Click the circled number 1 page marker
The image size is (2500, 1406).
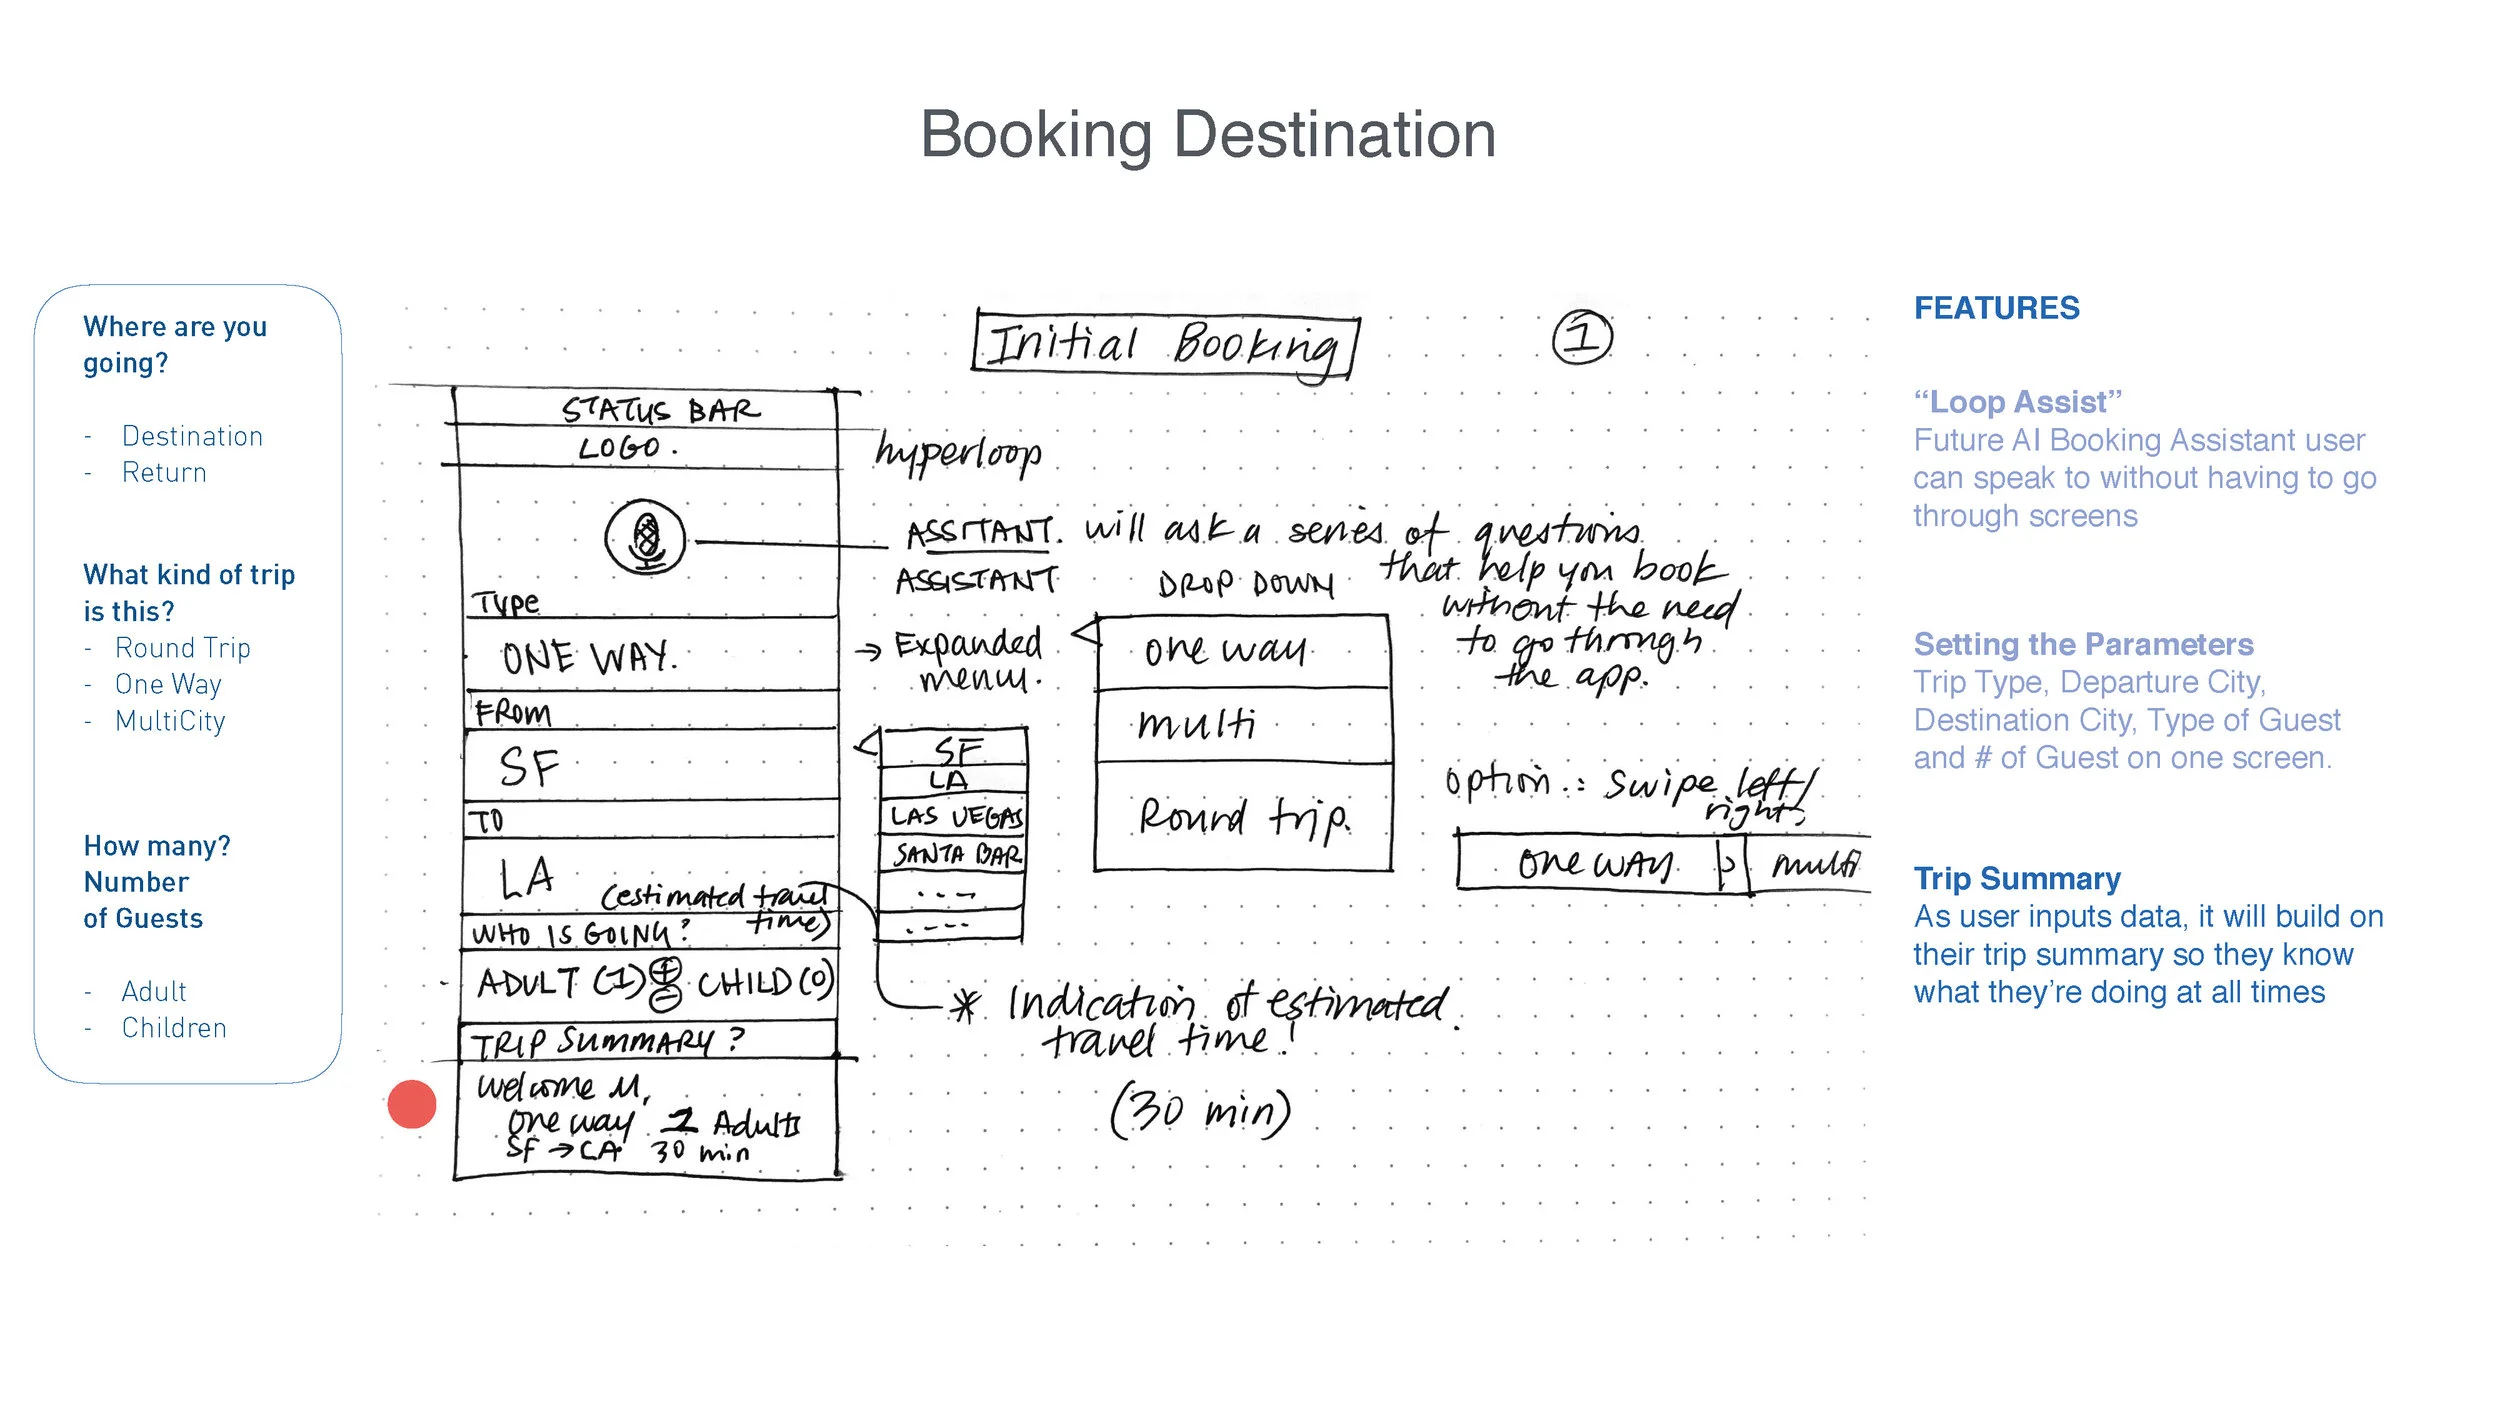coord(1582,337)
